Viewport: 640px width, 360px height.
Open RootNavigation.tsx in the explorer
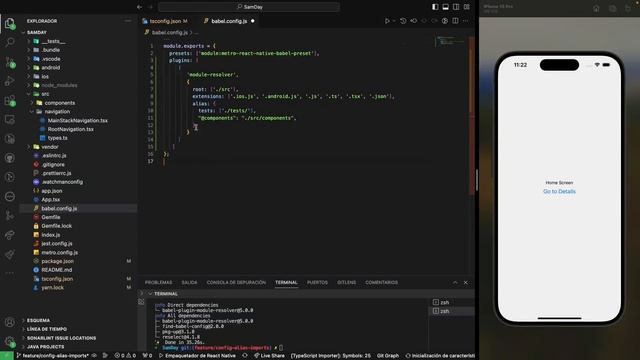pos(70,129)
